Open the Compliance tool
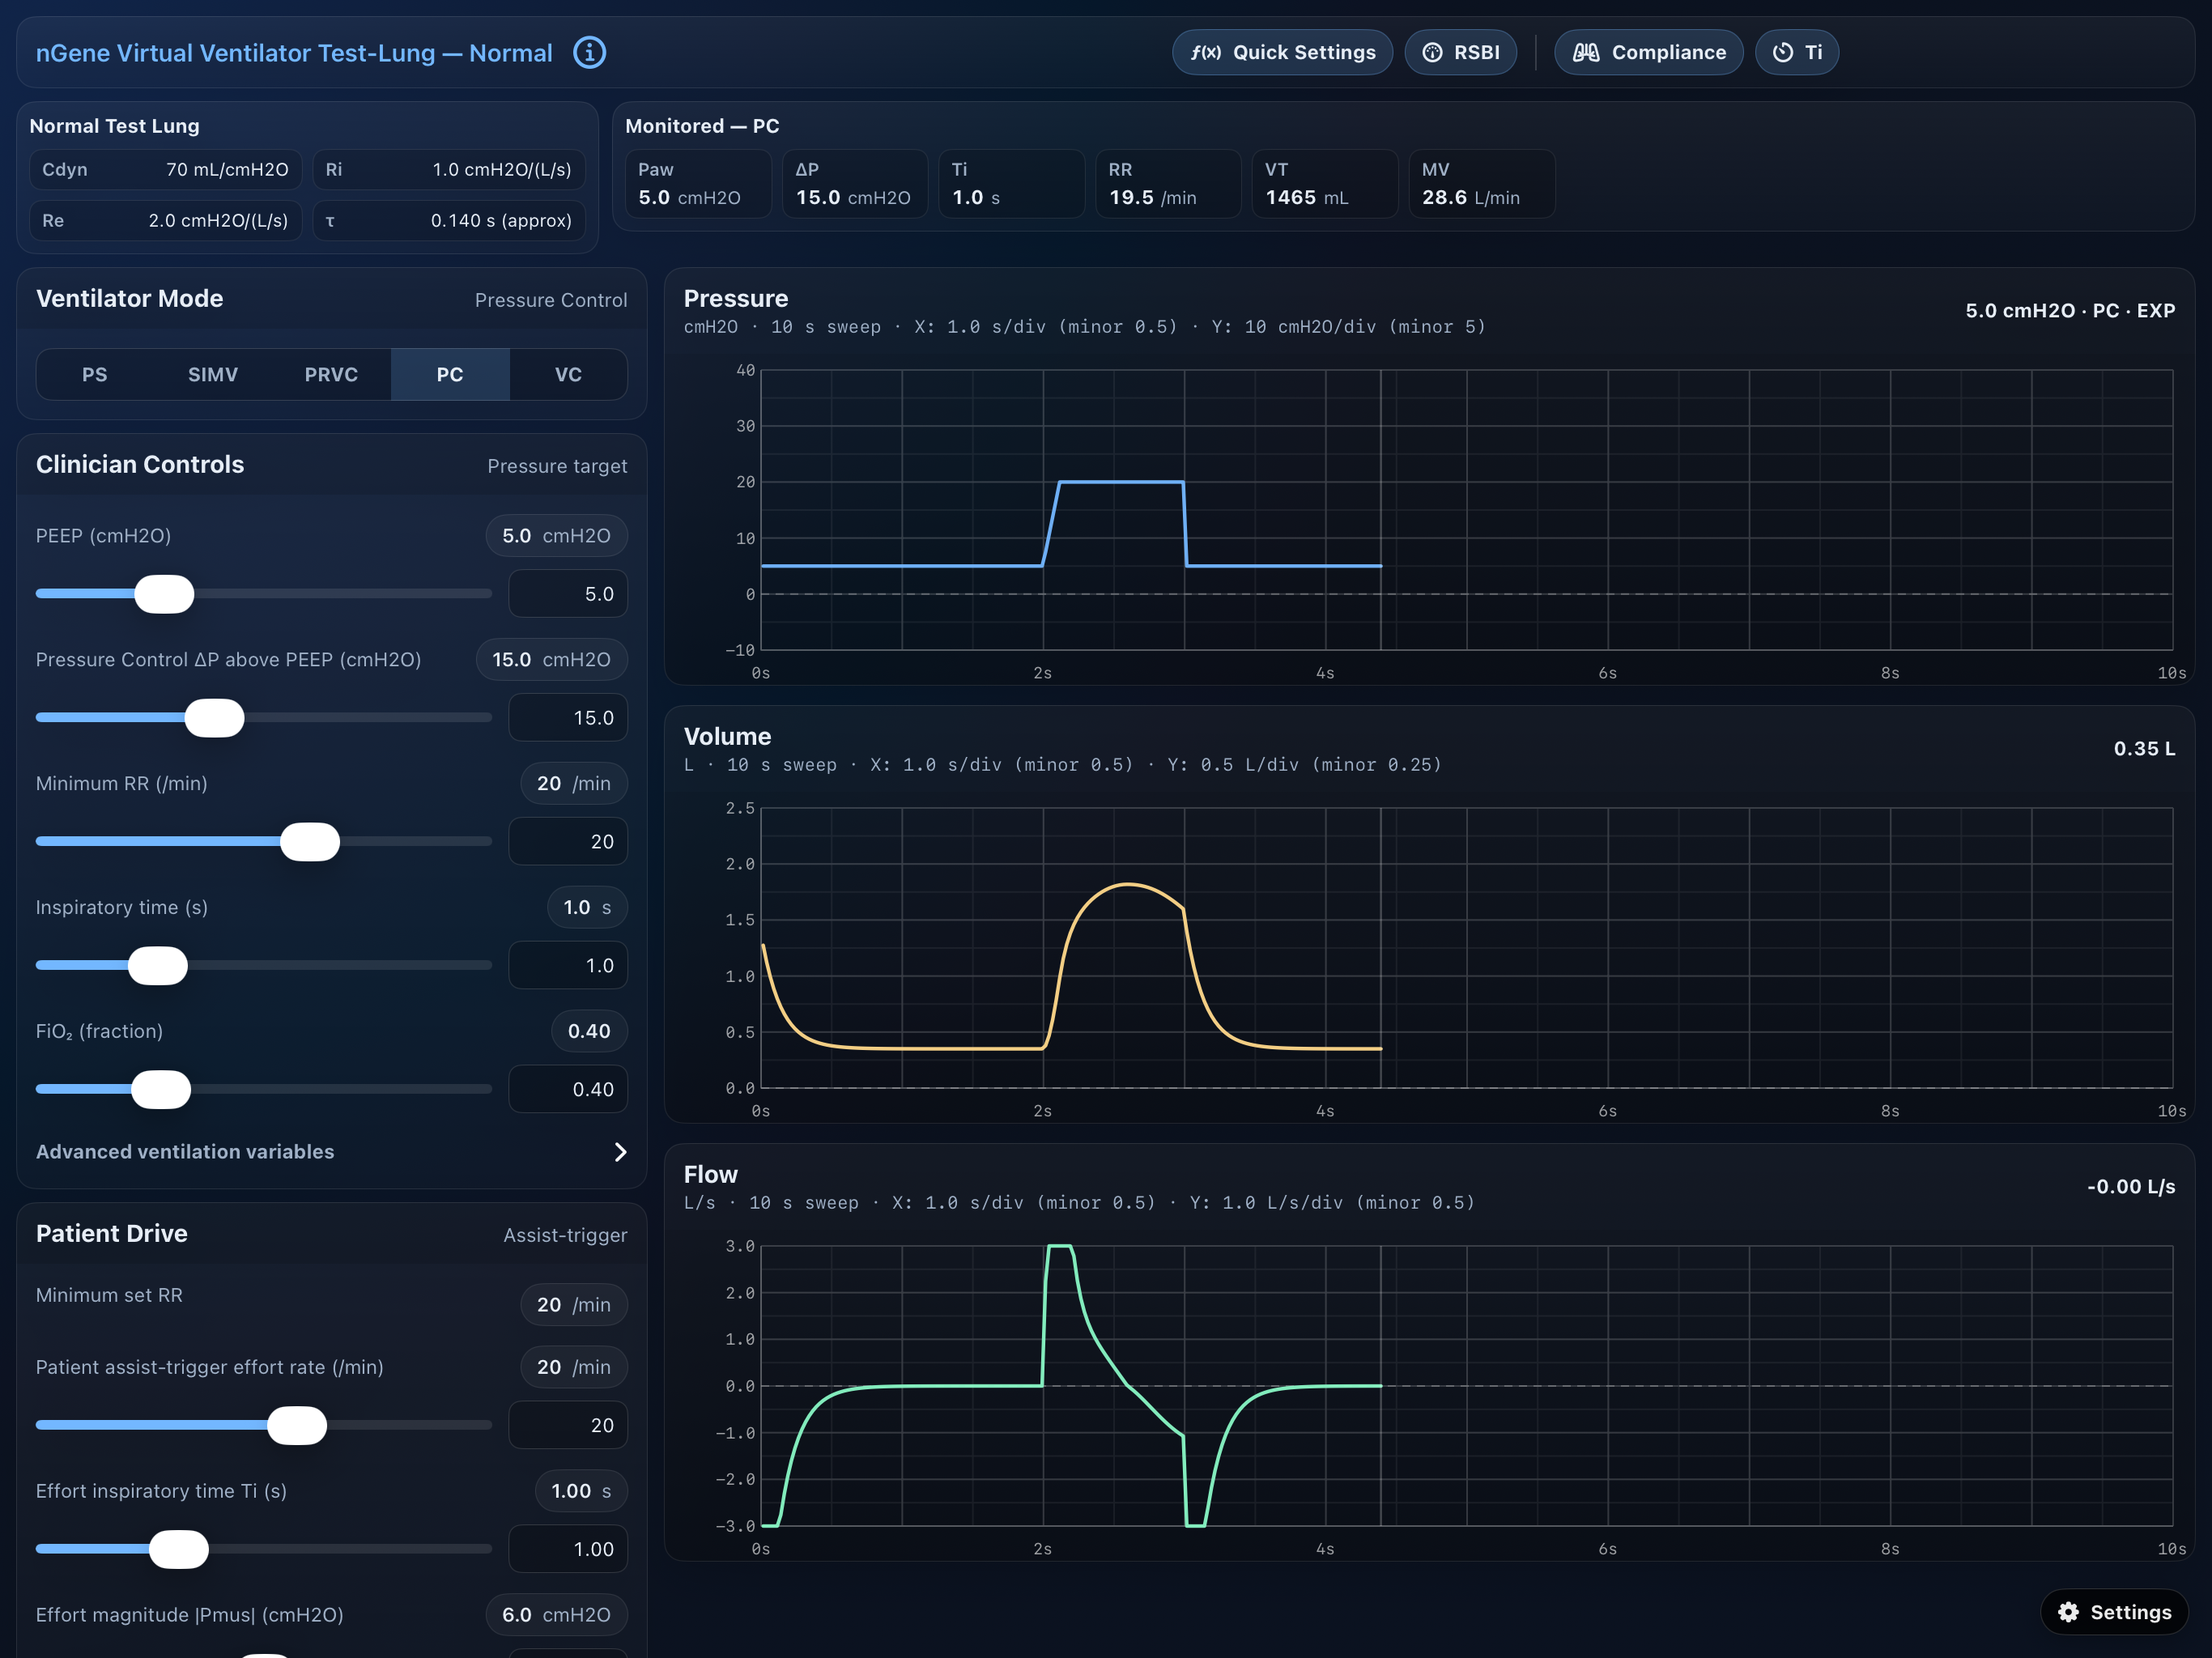Screen dimensions: 2212x1658 coord(1648,52)
